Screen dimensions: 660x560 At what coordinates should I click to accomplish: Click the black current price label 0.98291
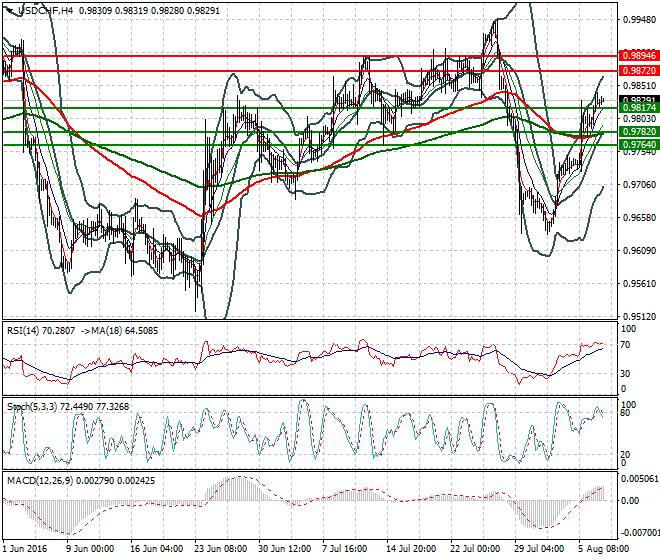click(639, 100)
